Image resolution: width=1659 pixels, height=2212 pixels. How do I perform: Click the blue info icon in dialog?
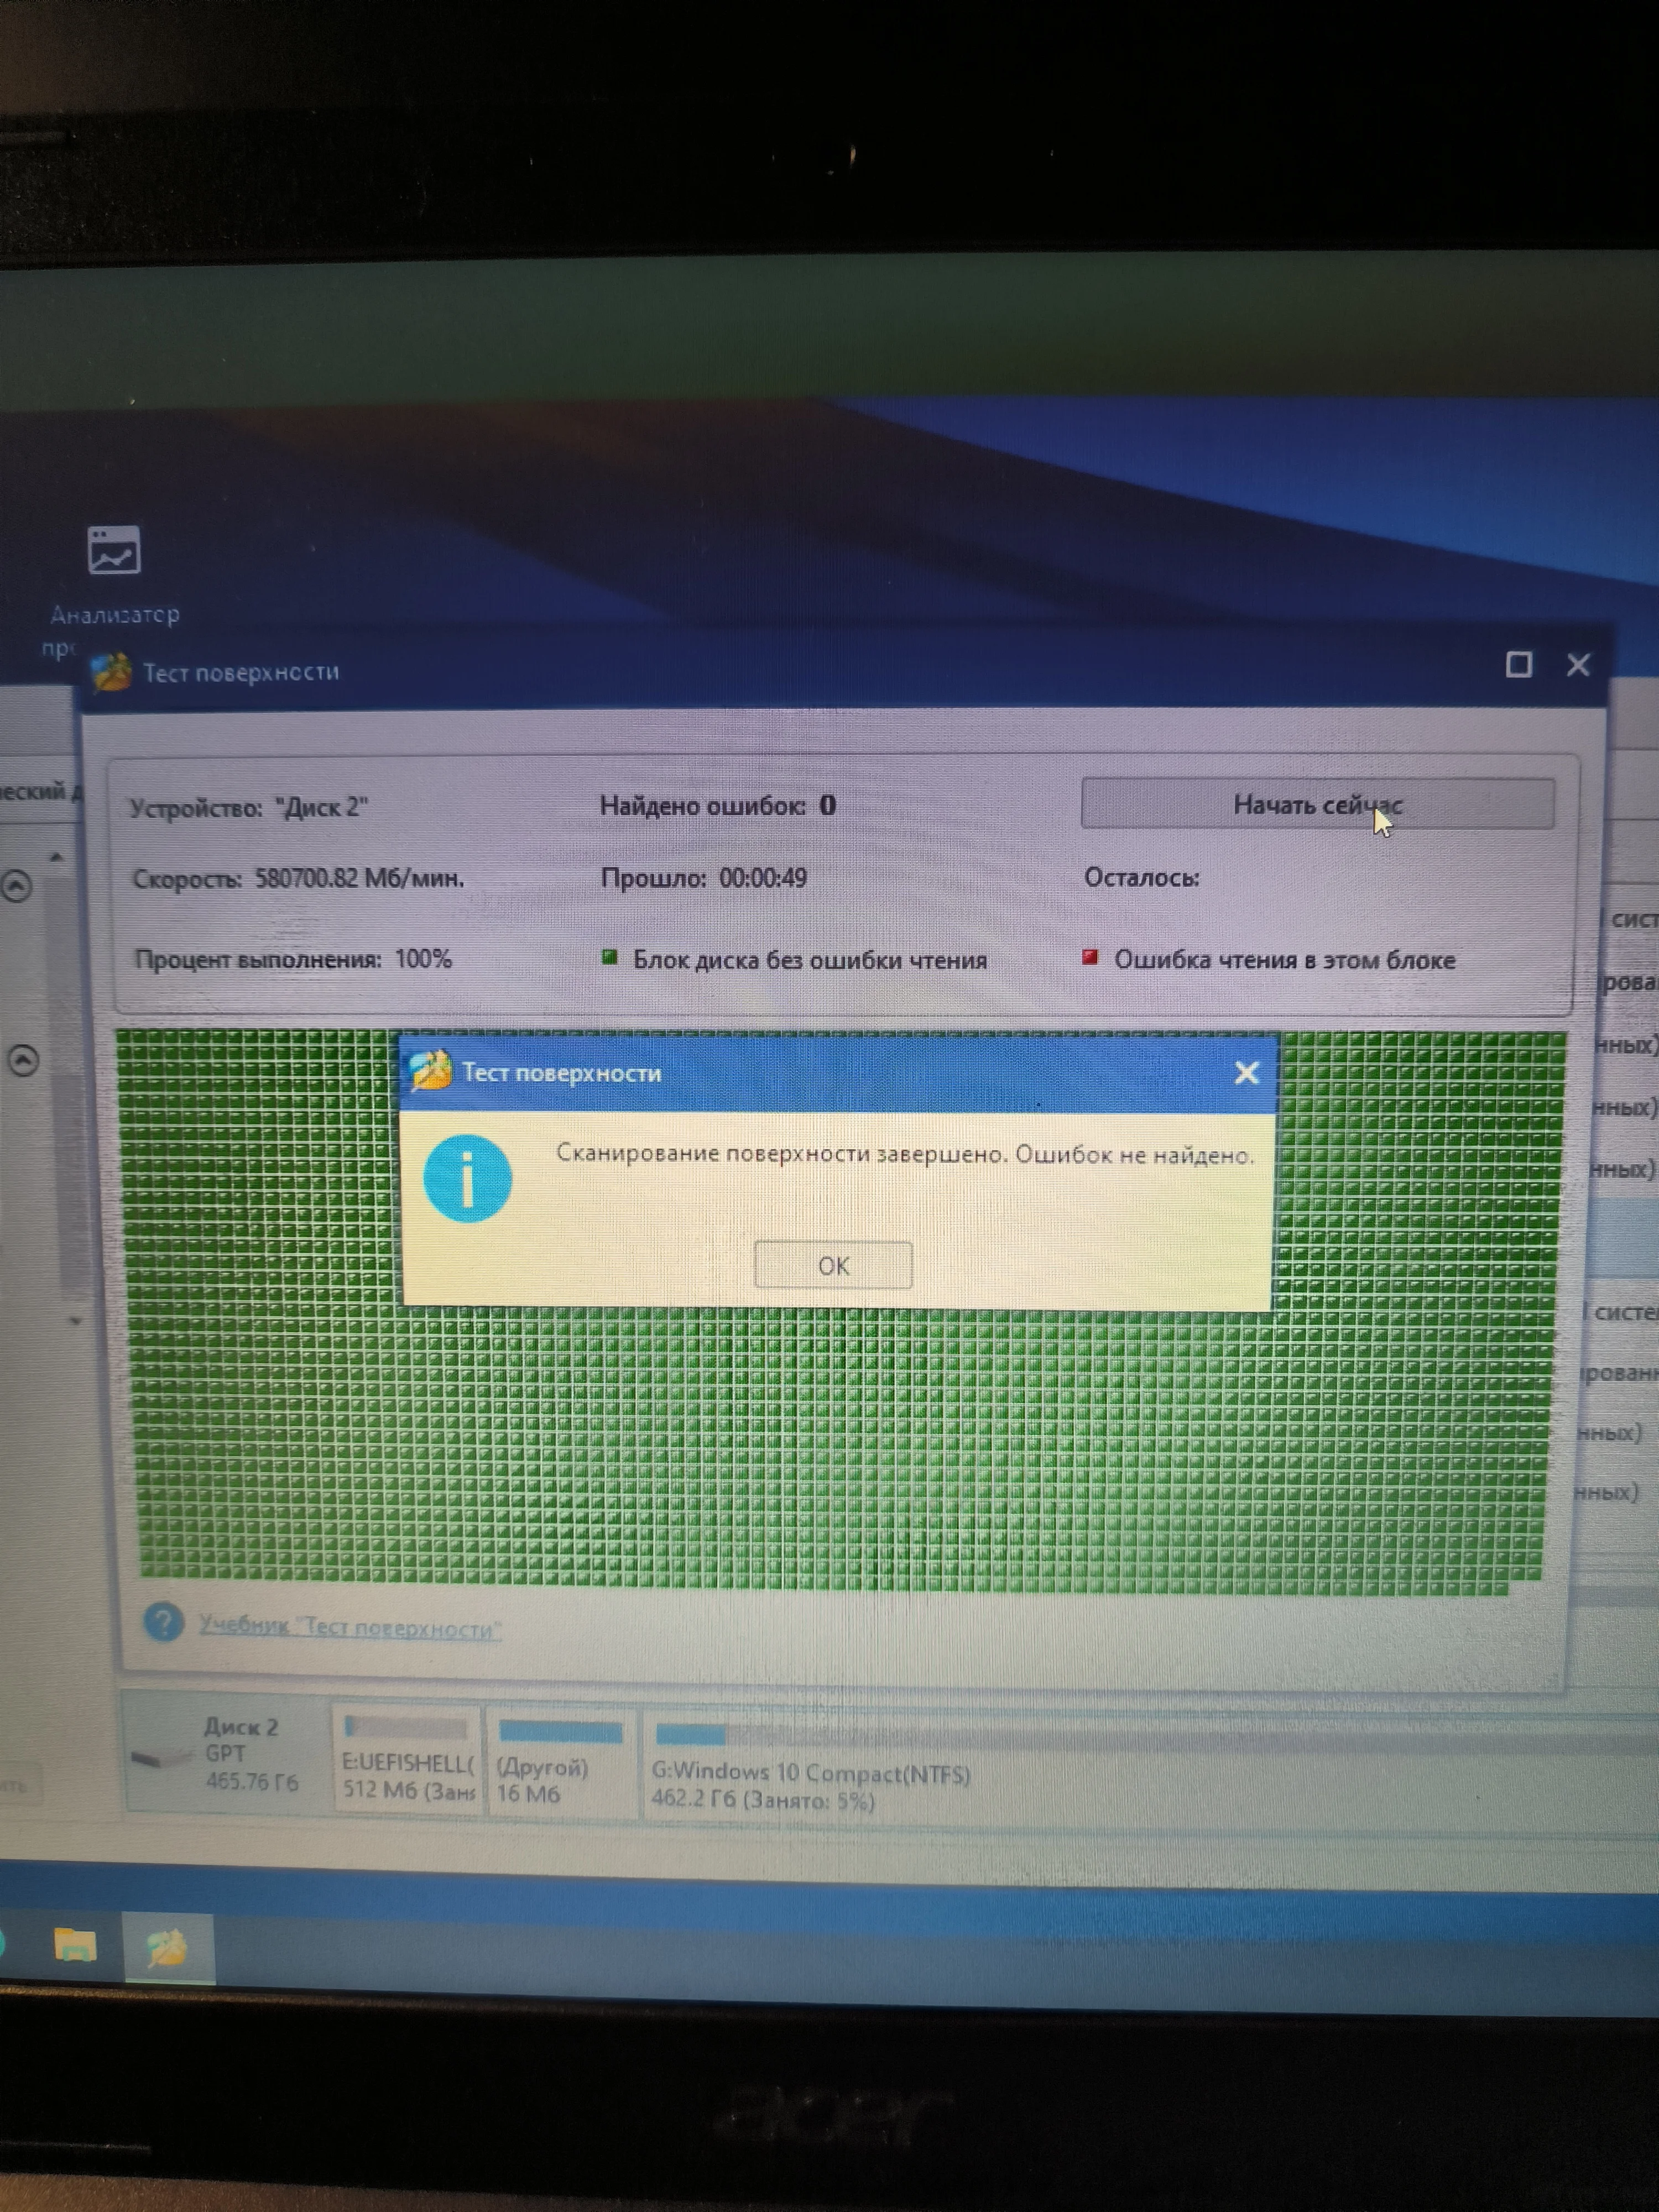click(x=467, y=1179)
